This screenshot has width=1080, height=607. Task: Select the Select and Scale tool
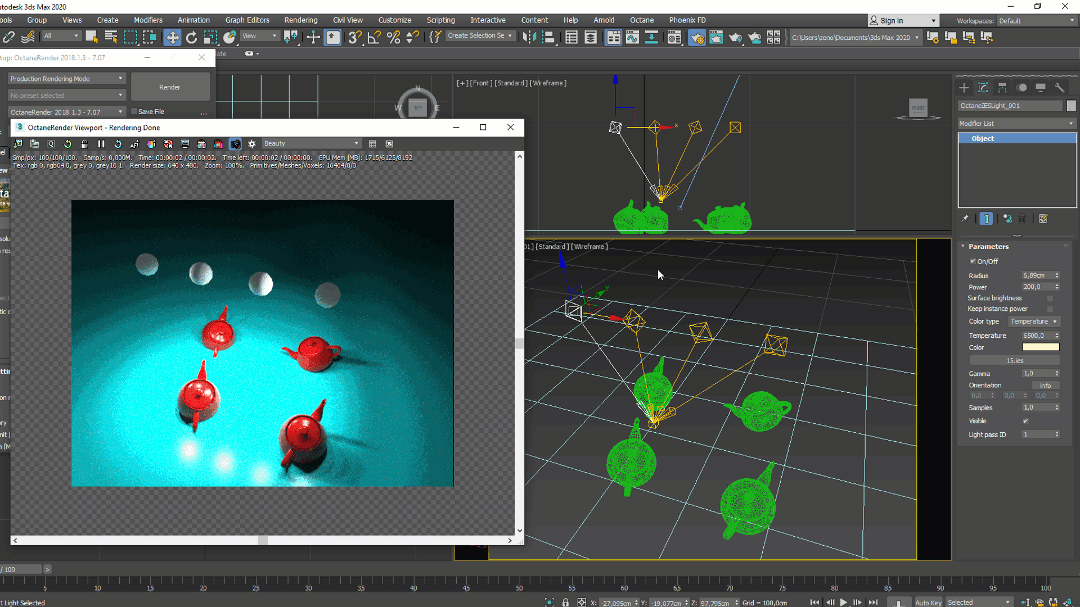coord(211,37)
